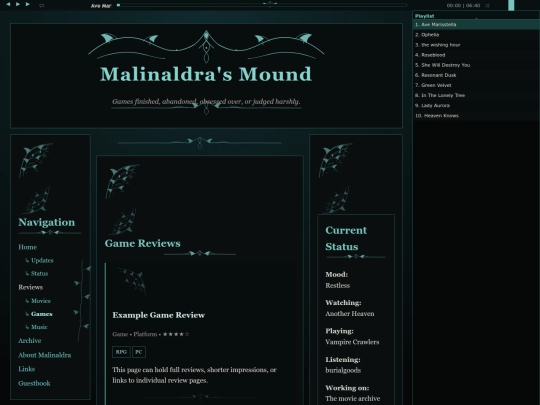540x405 pixels.
Task: Open About Malinaldra page
Action: click(45, 355)
